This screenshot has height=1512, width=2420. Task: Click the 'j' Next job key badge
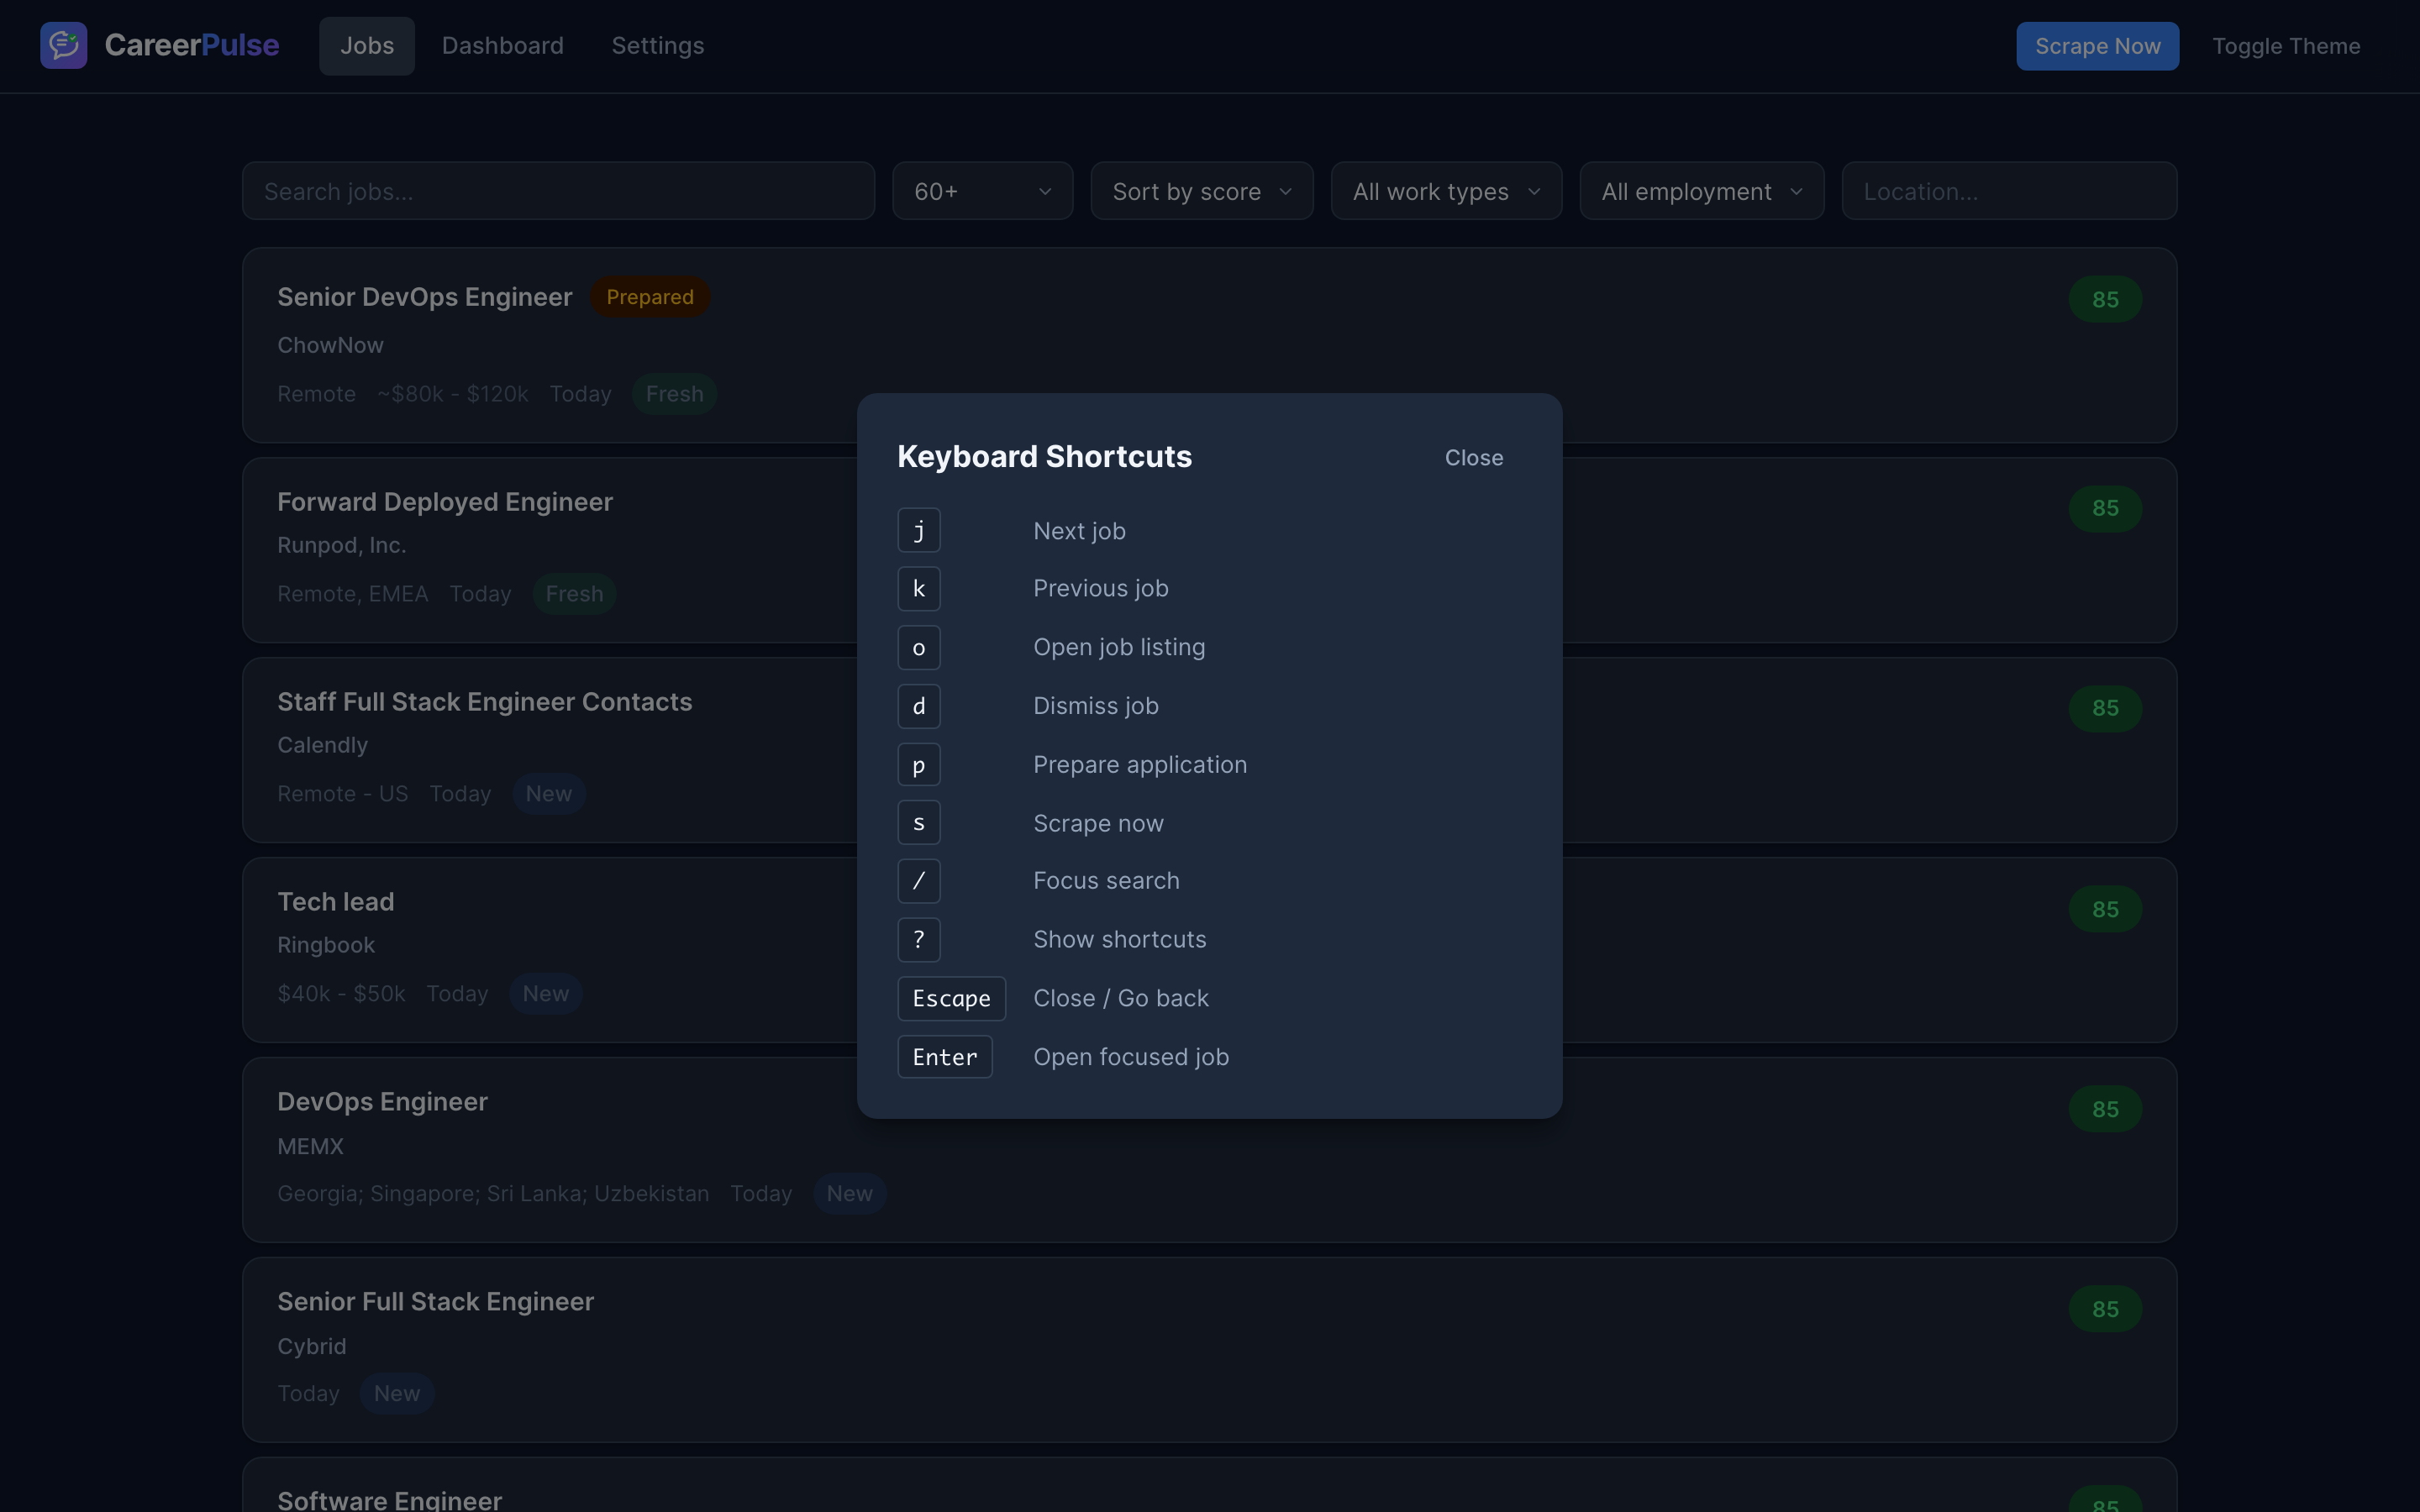pos(918,530)
